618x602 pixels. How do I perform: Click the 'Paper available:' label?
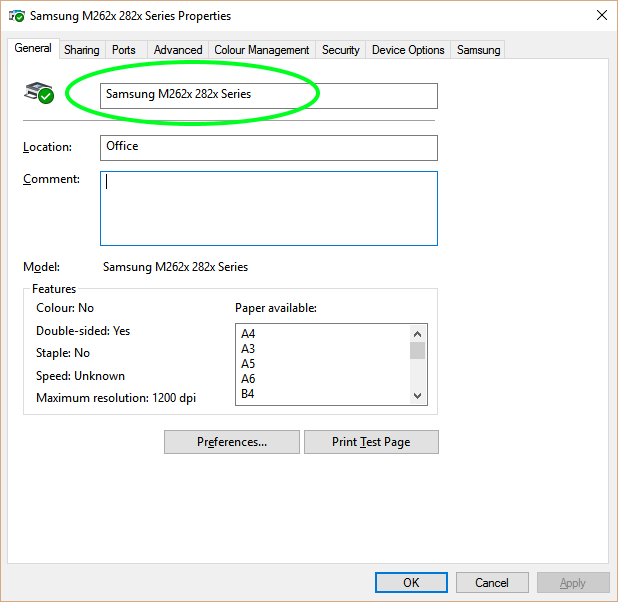click(276, 308)
